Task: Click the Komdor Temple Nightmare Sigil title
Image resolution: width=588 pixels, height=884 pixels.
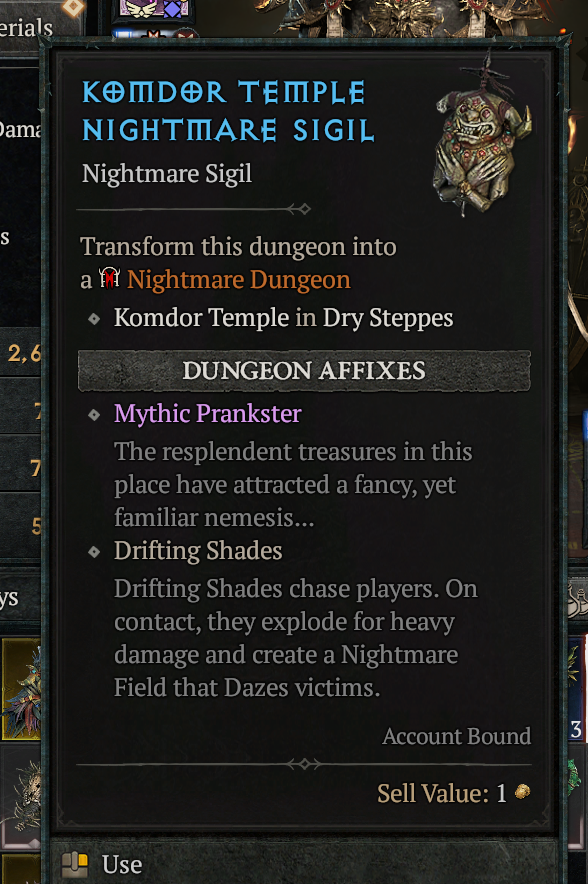Action: [x=228, y=111]
